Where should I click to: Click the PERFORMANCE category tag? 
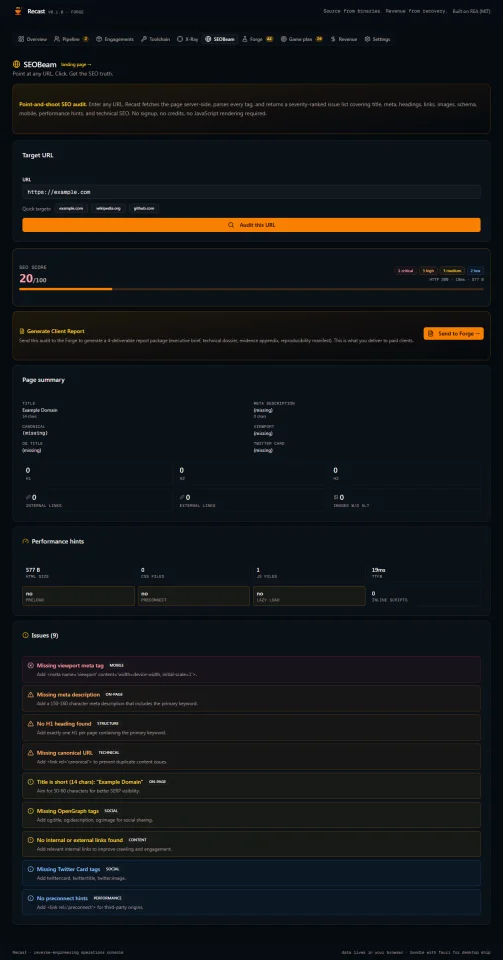click(107, 898)
